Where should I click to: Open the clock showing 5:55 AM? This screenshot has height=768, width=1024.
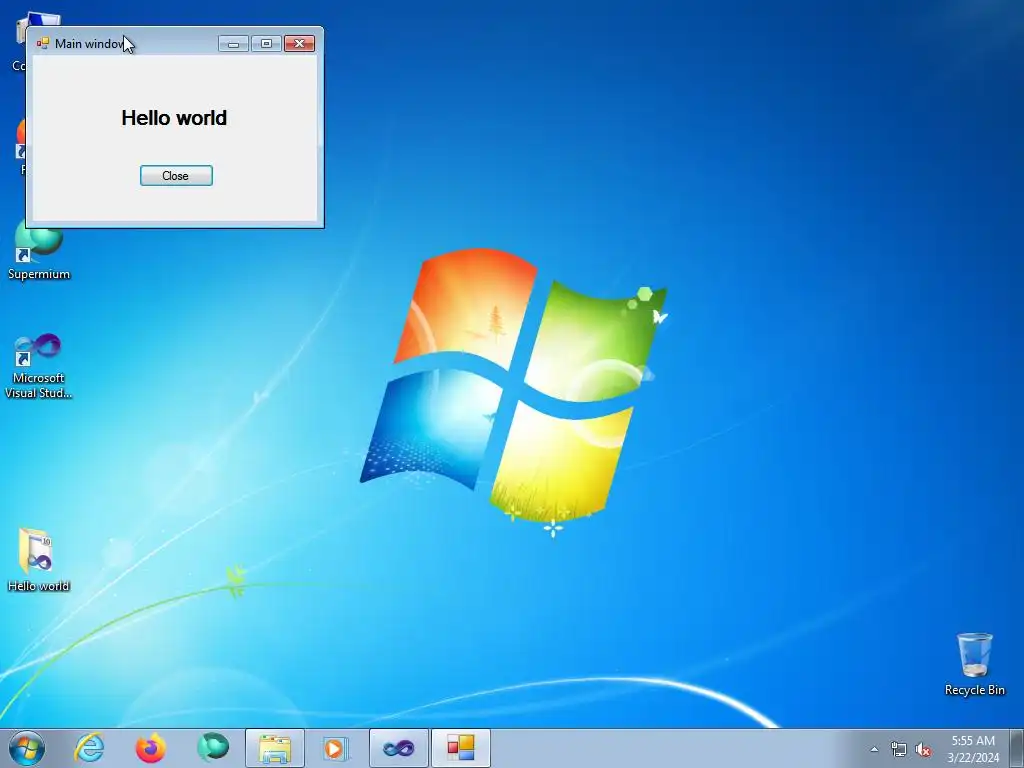point(973,749)
